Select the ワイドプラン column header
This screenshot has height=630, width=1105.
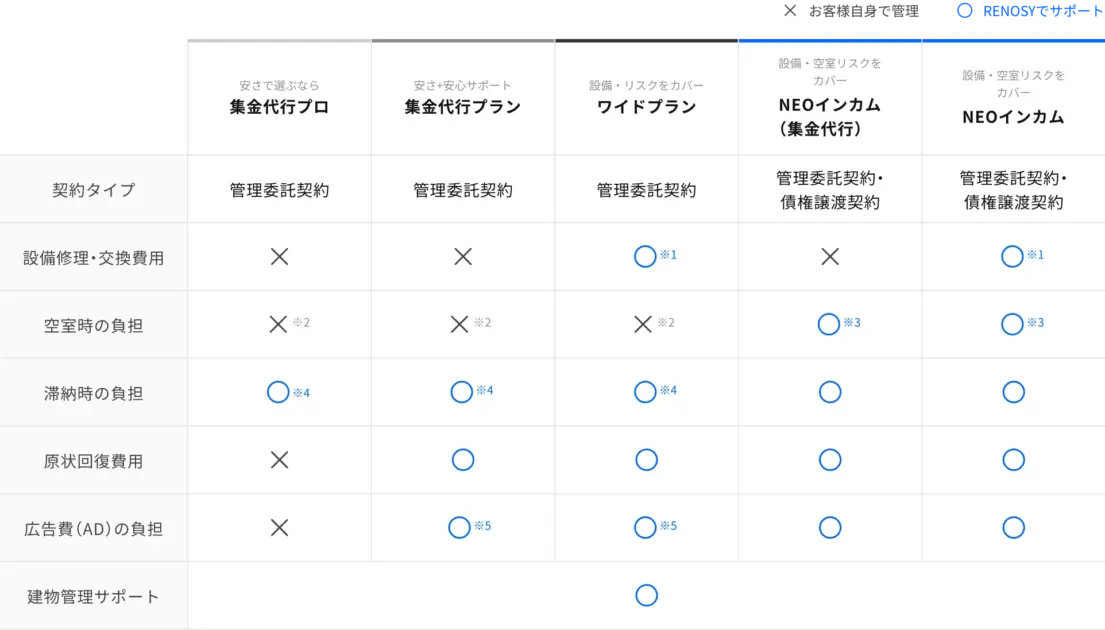click(646, 106)
